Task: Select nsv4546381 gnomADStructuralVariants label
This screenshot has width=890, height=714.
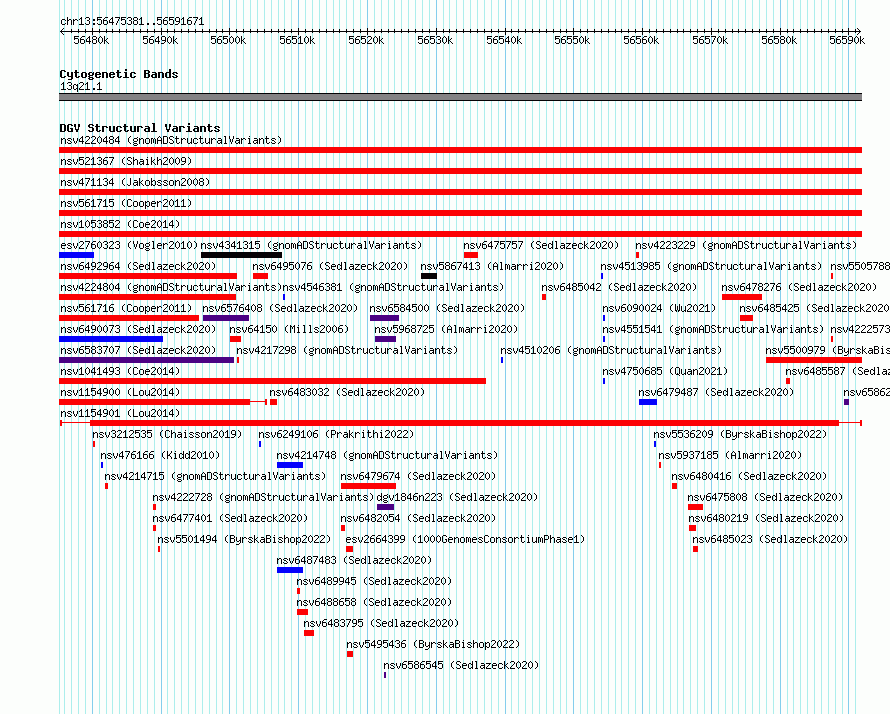Action: (x=393, y=287)
